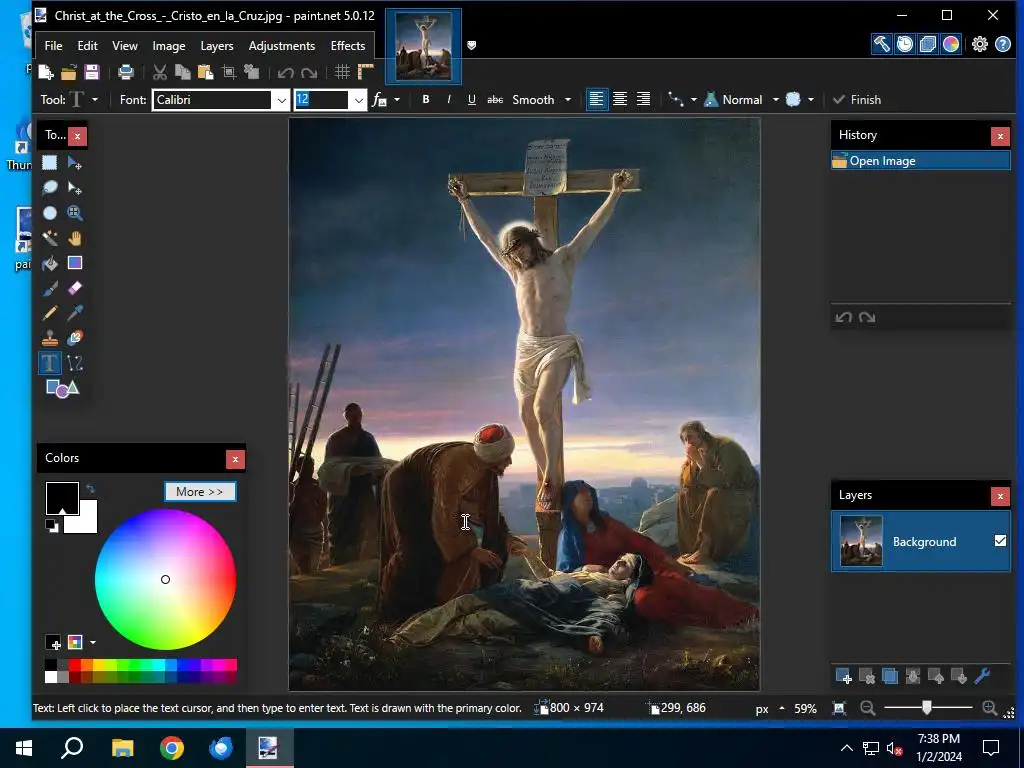Click the Open folder toolbar icon
The height and width of the screenshot is (768, 1024).
pyautogui.click(x=69, y=72)
